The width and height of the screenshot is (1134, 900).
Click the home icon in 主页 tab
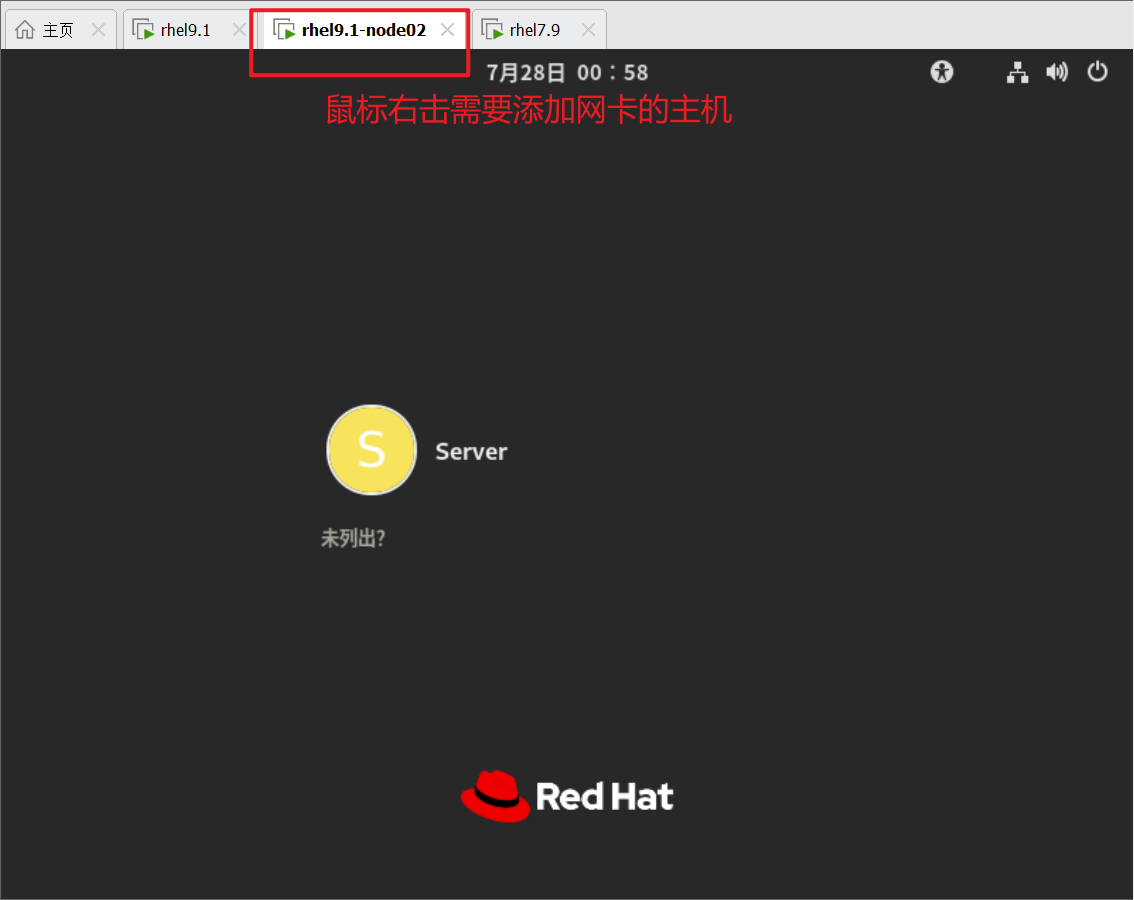(x=25, y=30)
